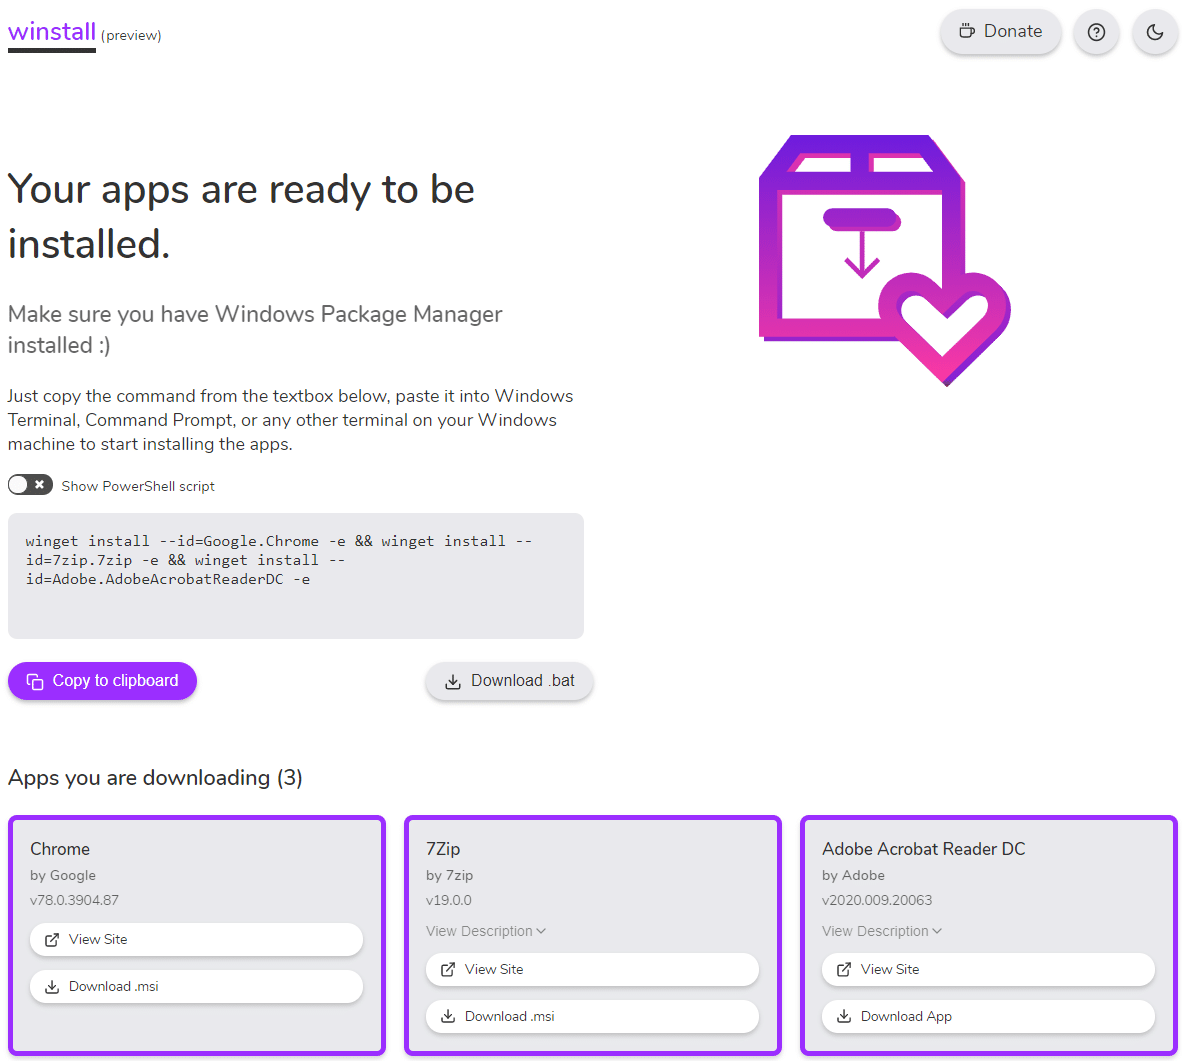Viewport: 1182px width, 1061px height.
Task: Click the Adobe Acrobat Reader DC title
Action: [923, 849]
